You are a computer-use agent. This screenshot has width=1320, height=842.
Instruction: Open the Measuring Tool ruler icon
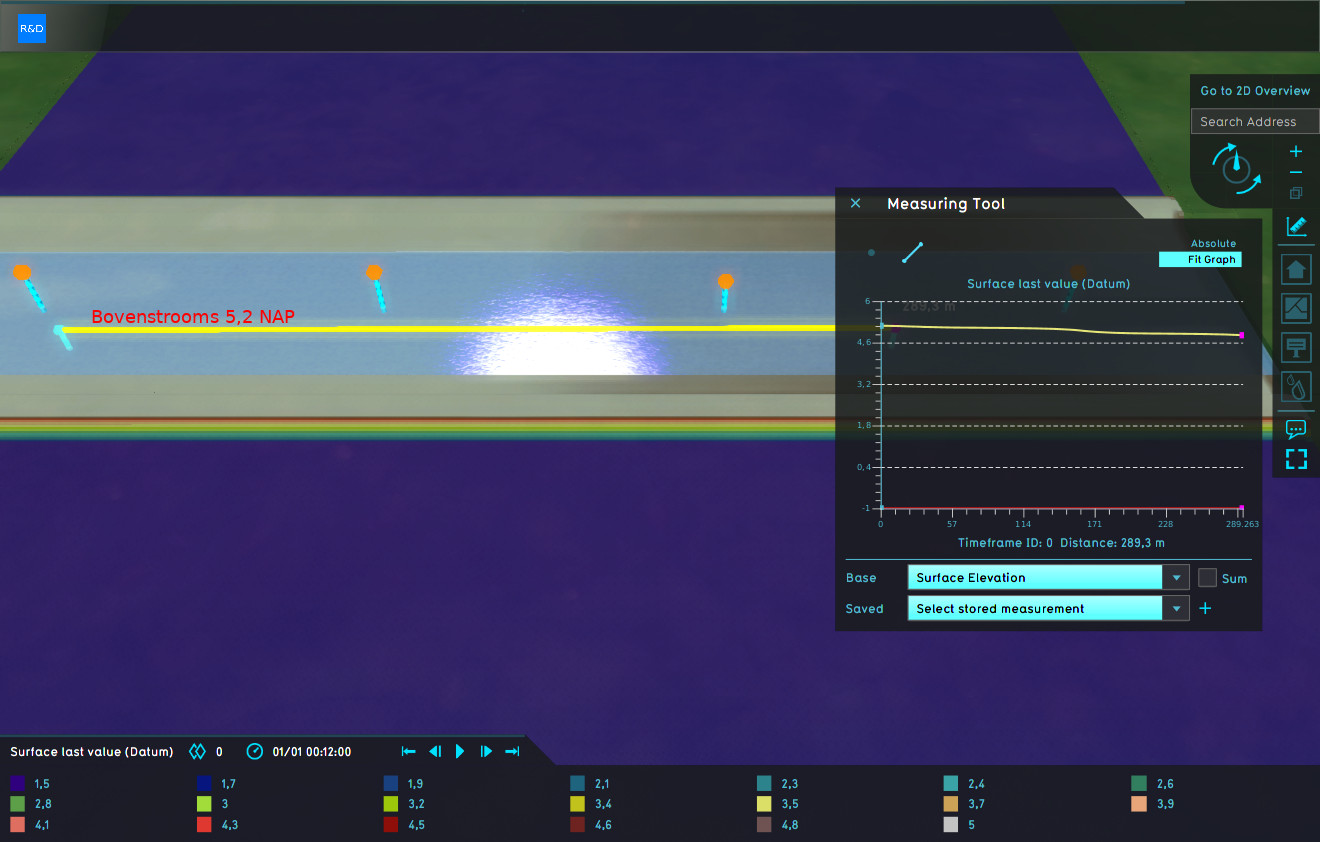pos(1296,227)
